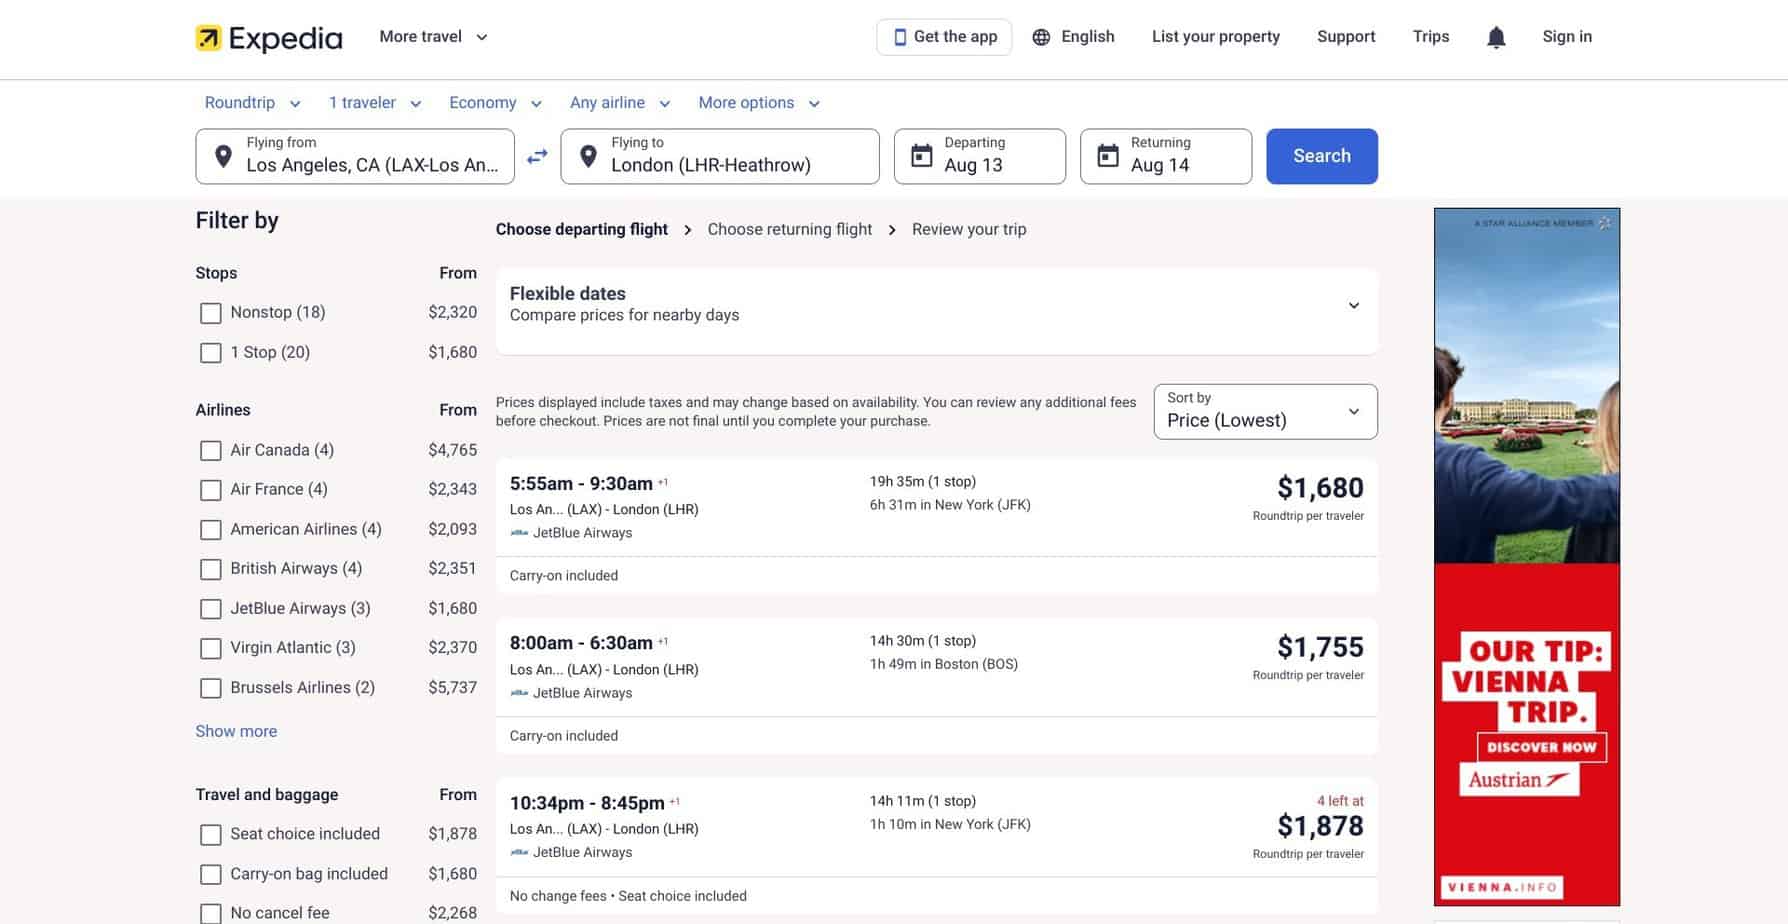Image resolution: width=1788 pixels, height=924 pixels.
Task: Open the 1 traveler dropdown
Action: pos(375,103)
